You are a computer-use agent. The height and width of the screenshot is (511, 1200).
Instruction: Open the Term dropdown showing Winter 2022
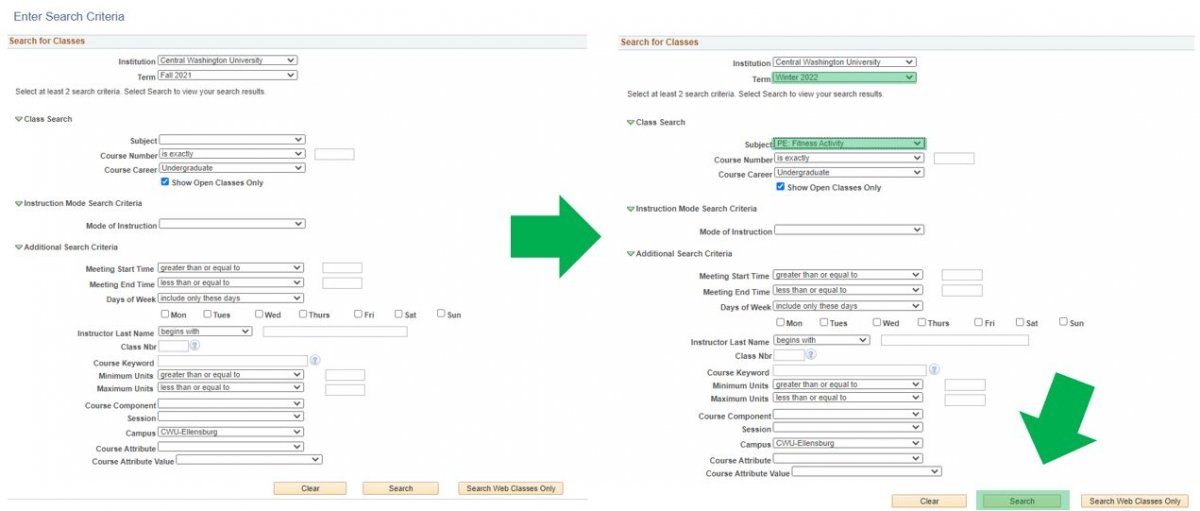coord(844,77)
